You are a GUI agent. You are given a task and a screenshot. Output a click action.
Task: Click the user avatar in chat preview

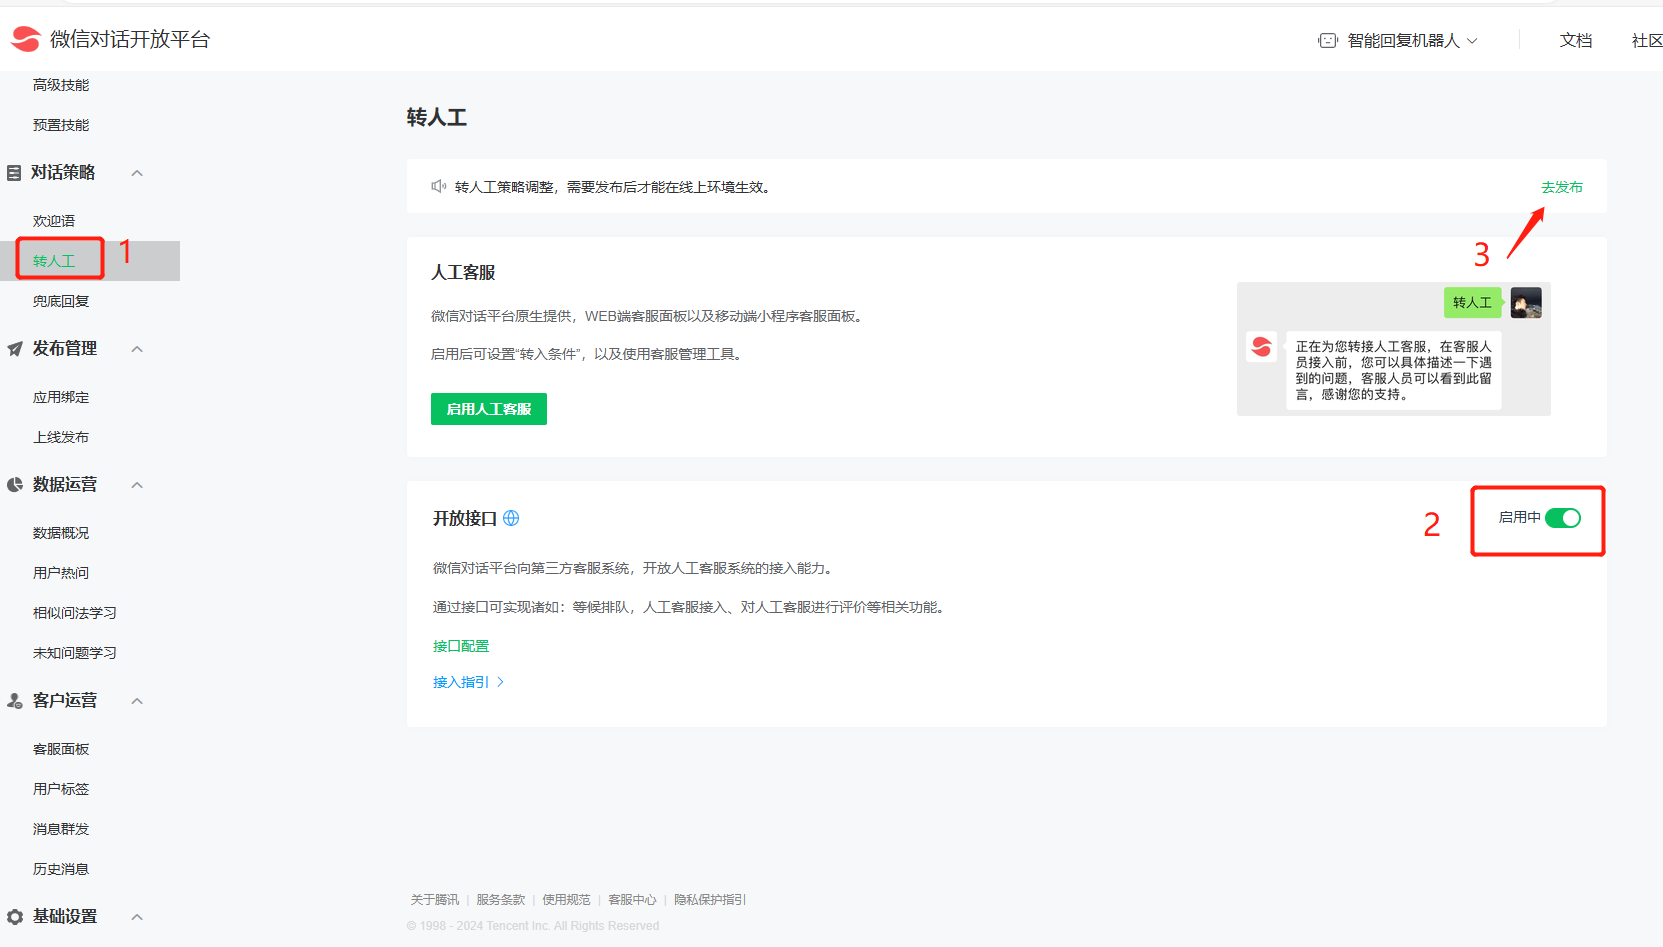pos(1526,303)
